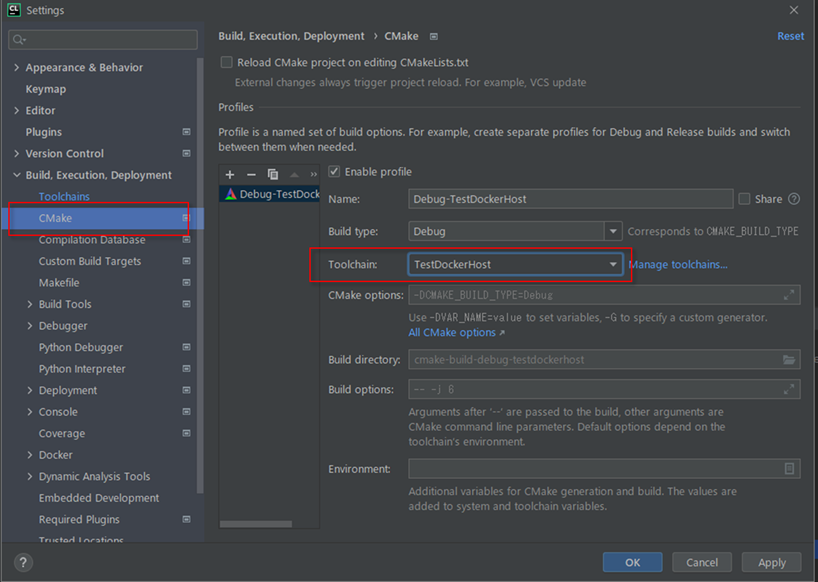
Task: Open Embedded Development settings
Action: [99, 498]
